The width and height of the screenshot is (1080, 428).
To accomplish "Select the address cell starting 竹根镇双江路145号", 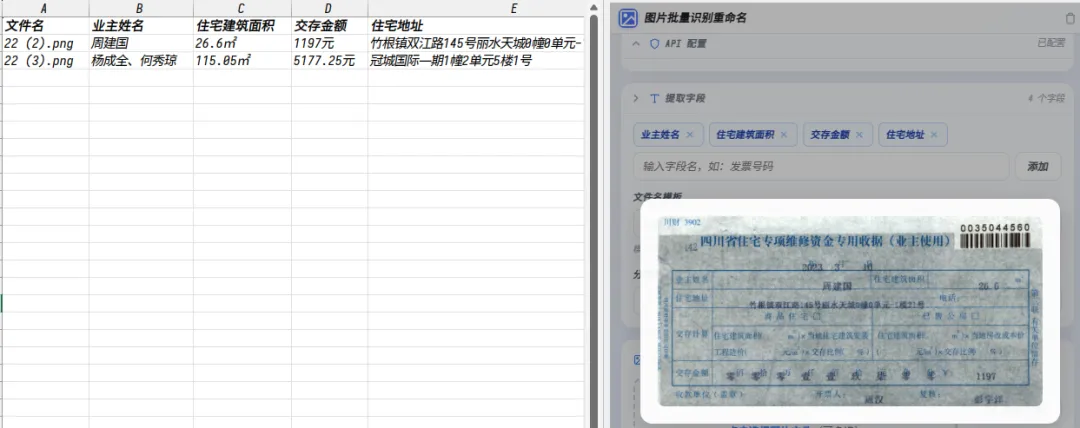I will [476, 43].
